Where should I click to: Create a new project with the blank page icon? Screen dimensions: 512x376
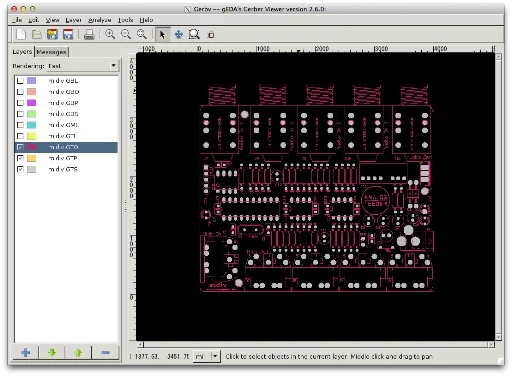[x=21, y=34]
